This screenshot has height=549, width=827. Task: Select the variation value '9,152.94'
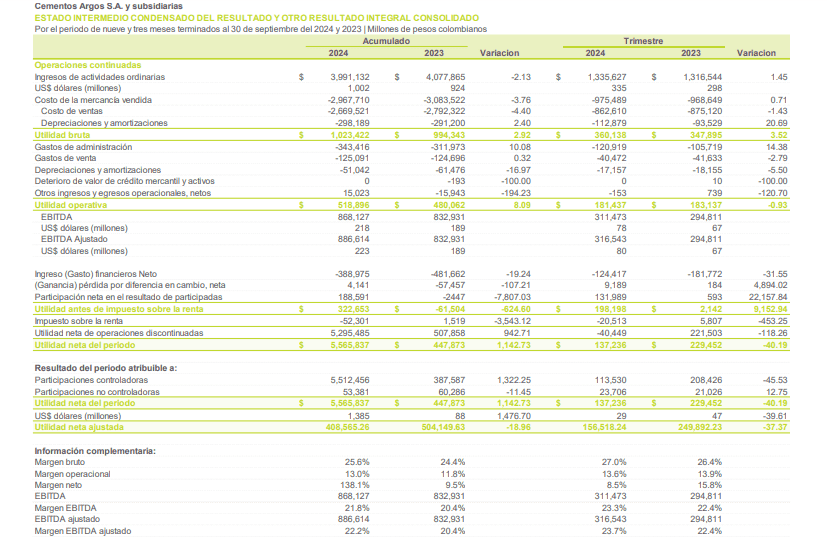(x=770, y=310)
